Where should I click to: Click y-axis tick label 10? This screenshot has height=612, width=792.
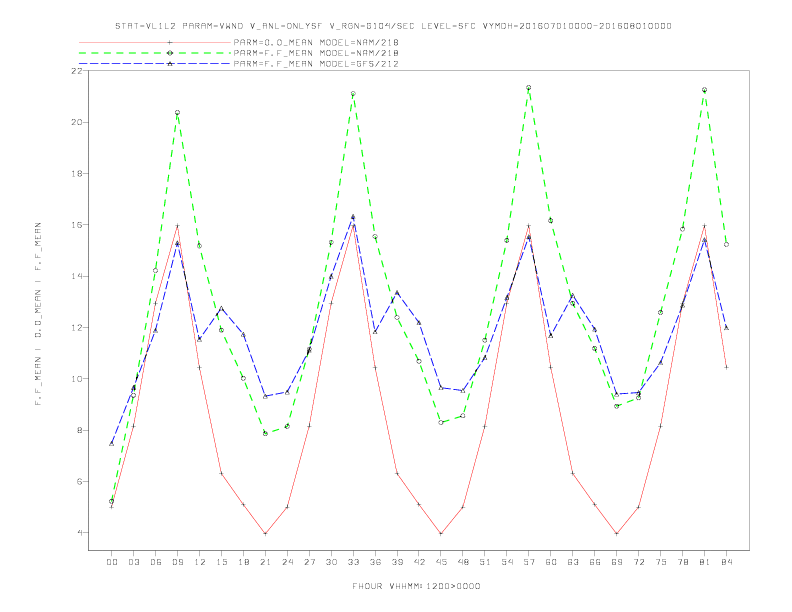(77, 379)
